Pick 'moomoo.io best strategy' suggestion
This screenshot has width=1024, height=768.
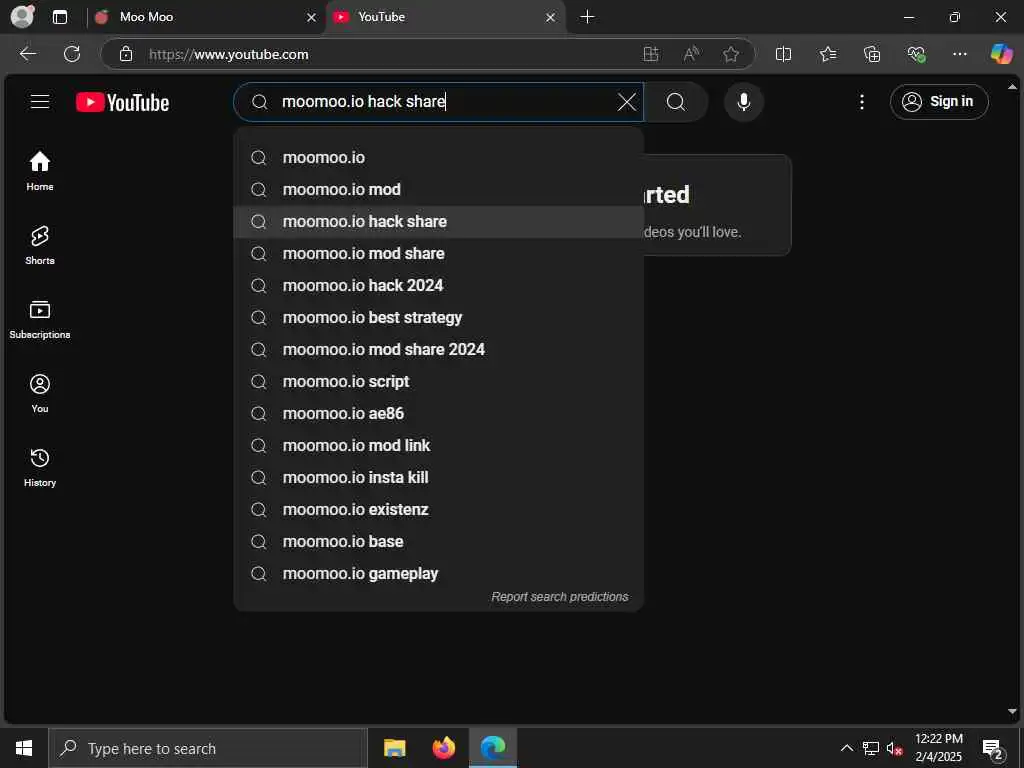pos(438,317)
